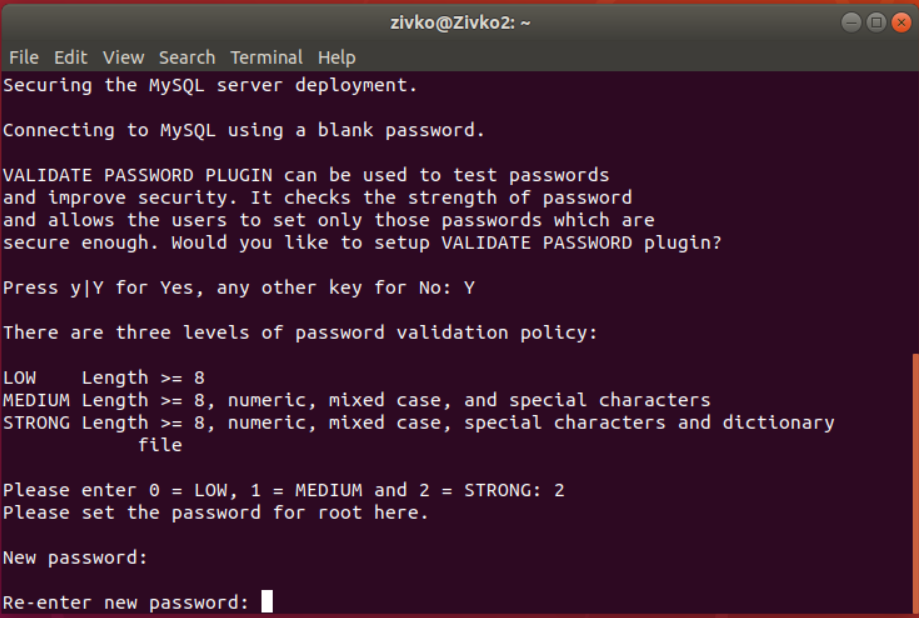Click the VALIDATE PASSWORD PLUGIN text

point(152,175)
